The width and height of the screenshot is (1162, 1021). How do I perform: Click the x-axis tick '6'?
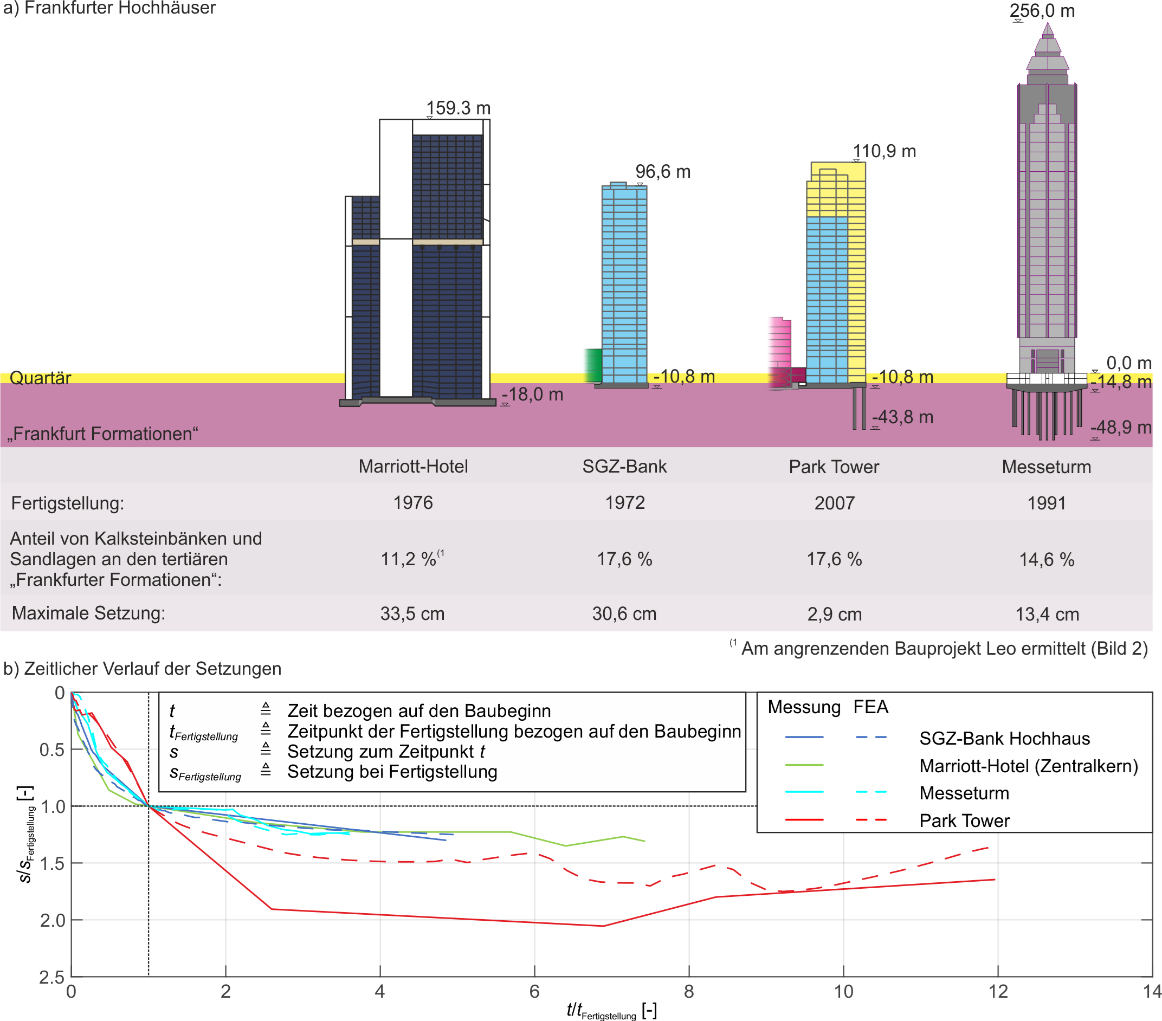pyautogui.click(x=534, y=991)
